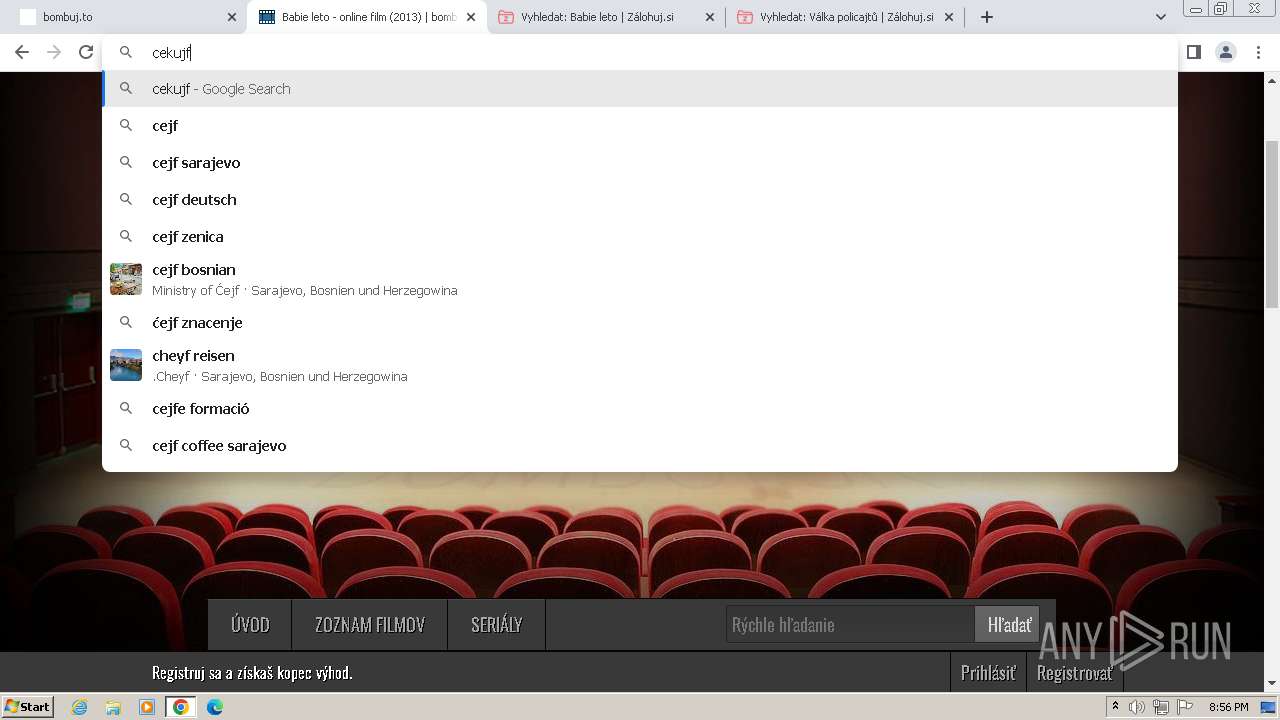Open Microsoft Edge from taskbar
This screenshot has width=1280, height=720.
point(215,707)
